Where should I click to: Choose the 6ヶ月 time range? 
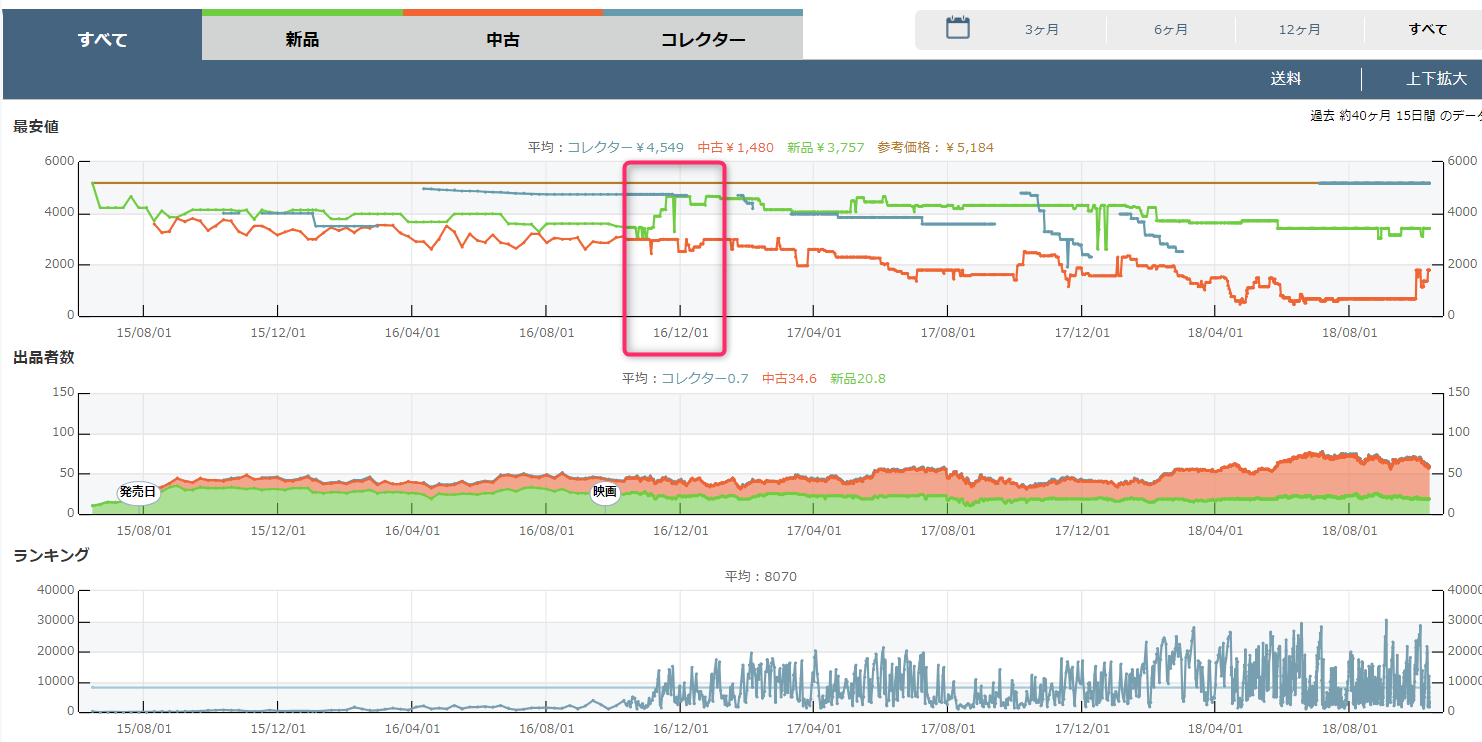(1171, 29)
